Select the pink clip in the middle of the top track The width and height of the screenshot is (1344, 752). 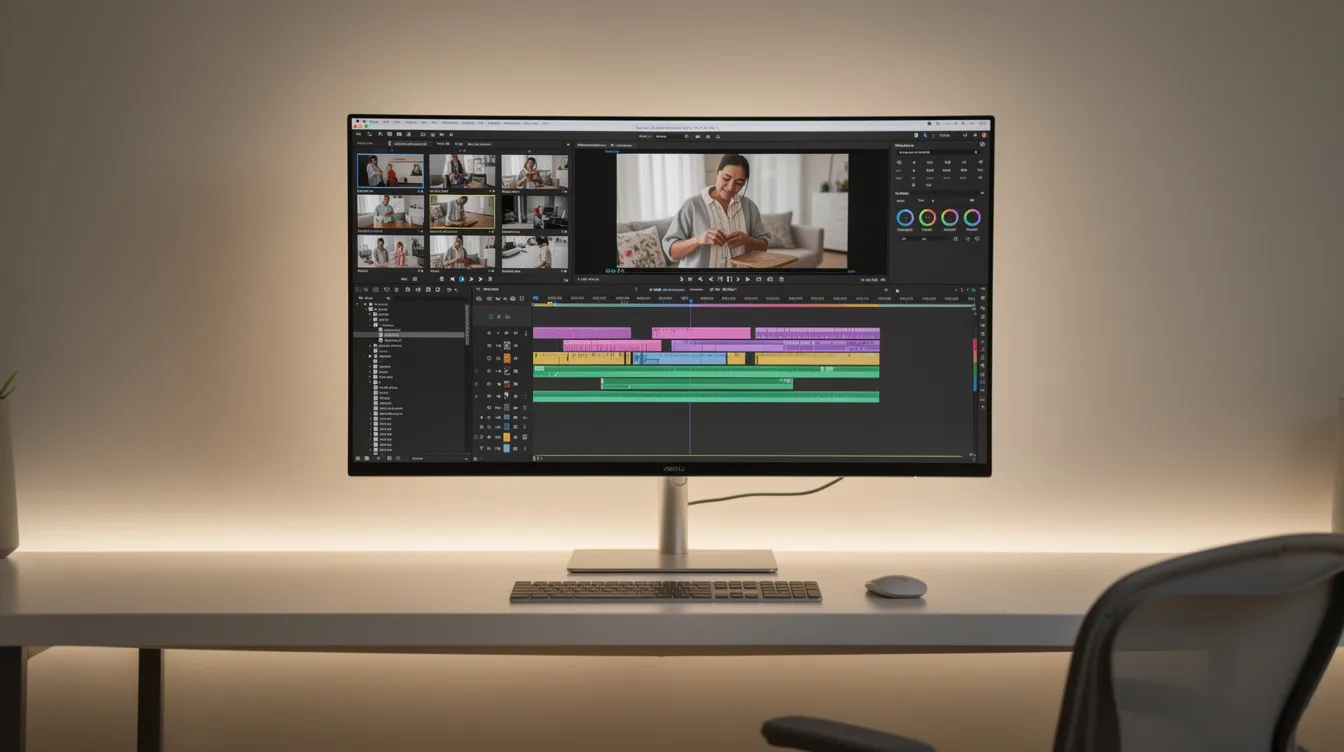tap(701, 333)
